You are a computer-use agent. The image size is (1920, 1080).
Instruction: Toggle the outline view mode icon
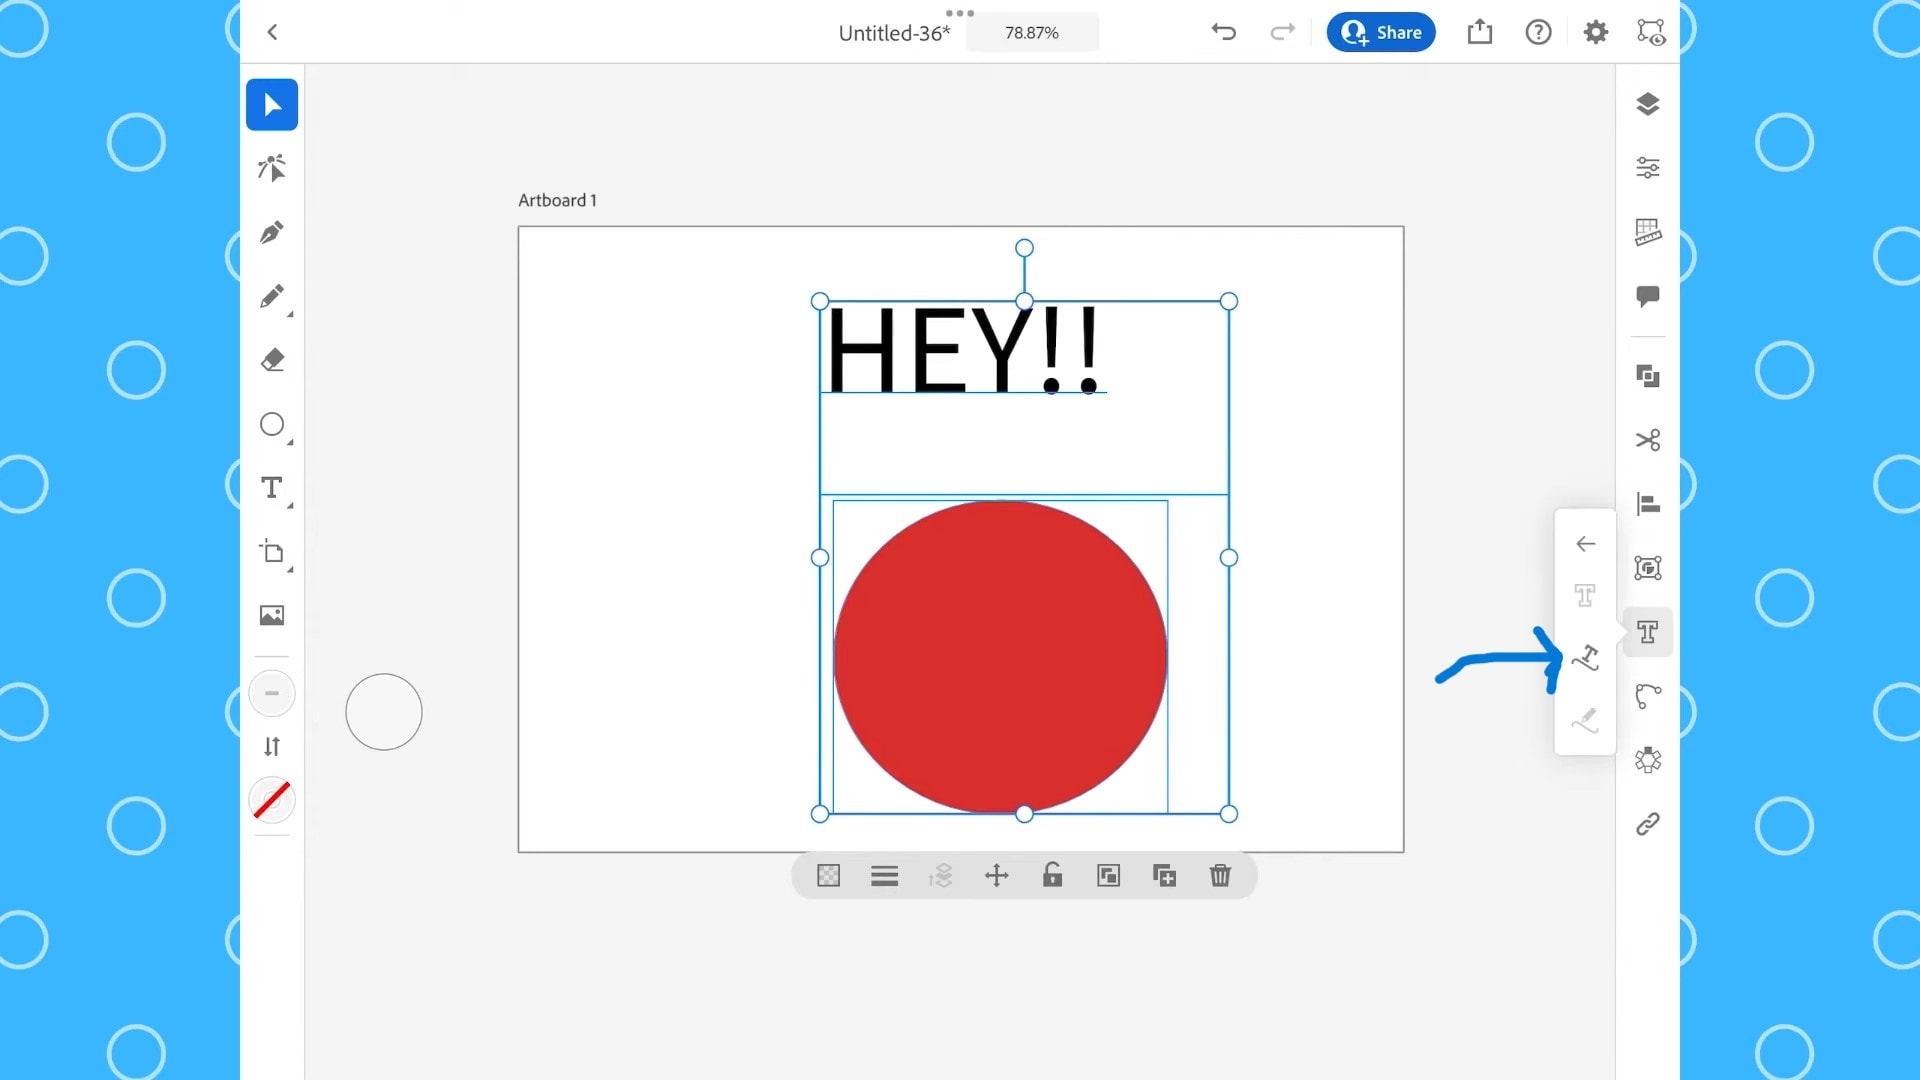coord(1650,32)
